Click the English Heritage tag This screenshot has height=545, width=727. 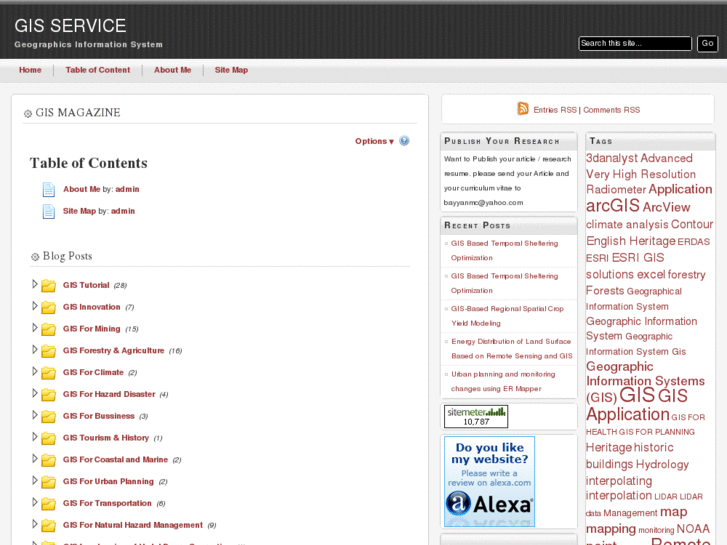[631, 241]
